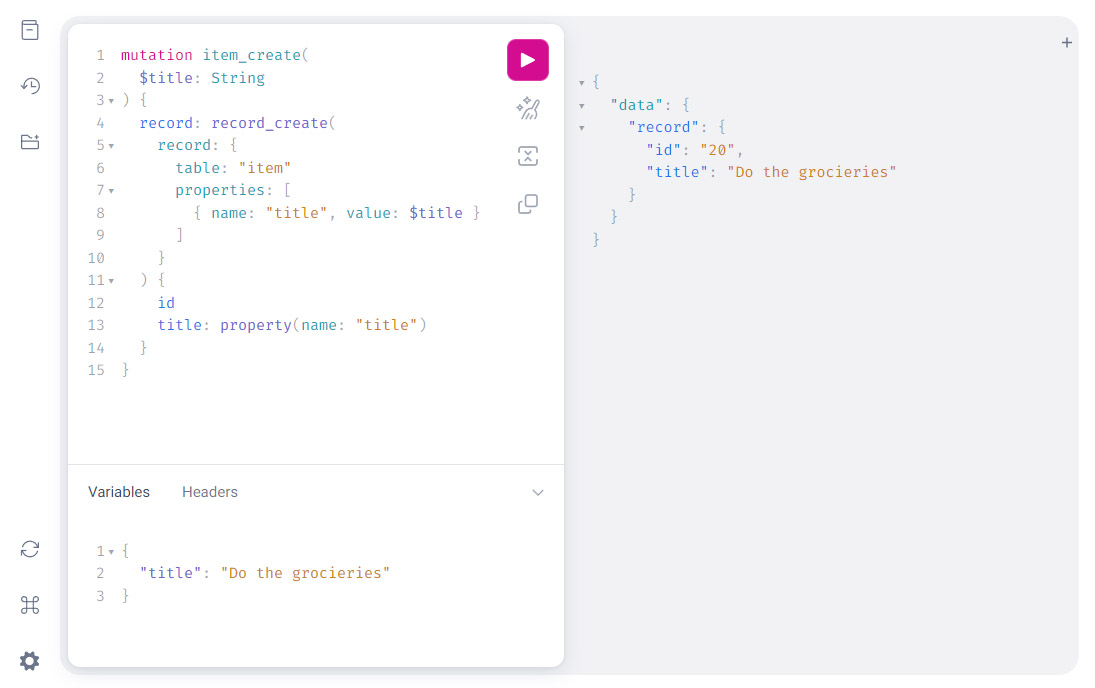Image resolution: width=1095 pixels, height=688 pixels.
Task: Prettify the query with the sparkle brush icon
Action: click(527, 108)
